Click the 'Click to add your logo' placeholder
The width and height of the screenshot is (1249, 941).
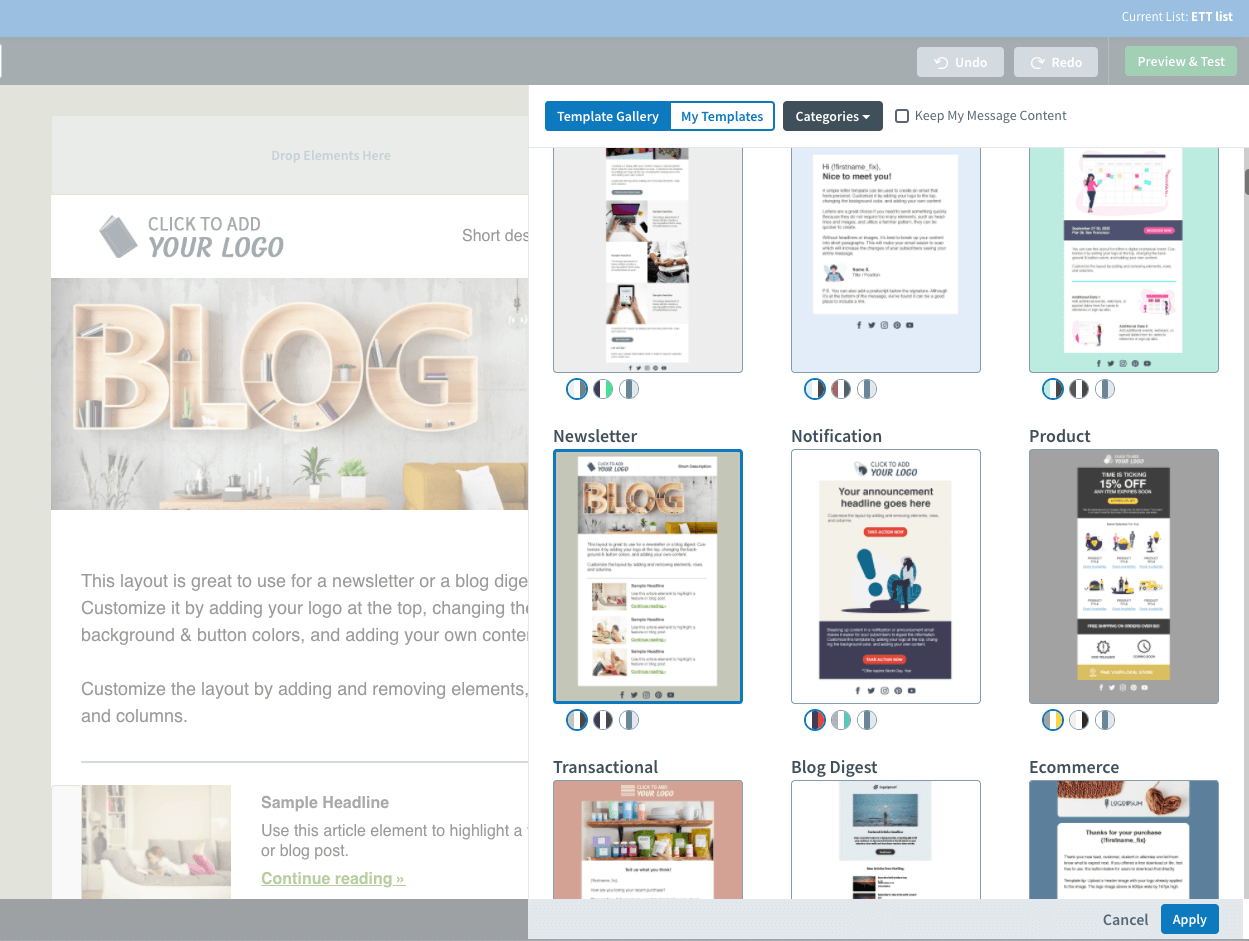click(192, 236)
